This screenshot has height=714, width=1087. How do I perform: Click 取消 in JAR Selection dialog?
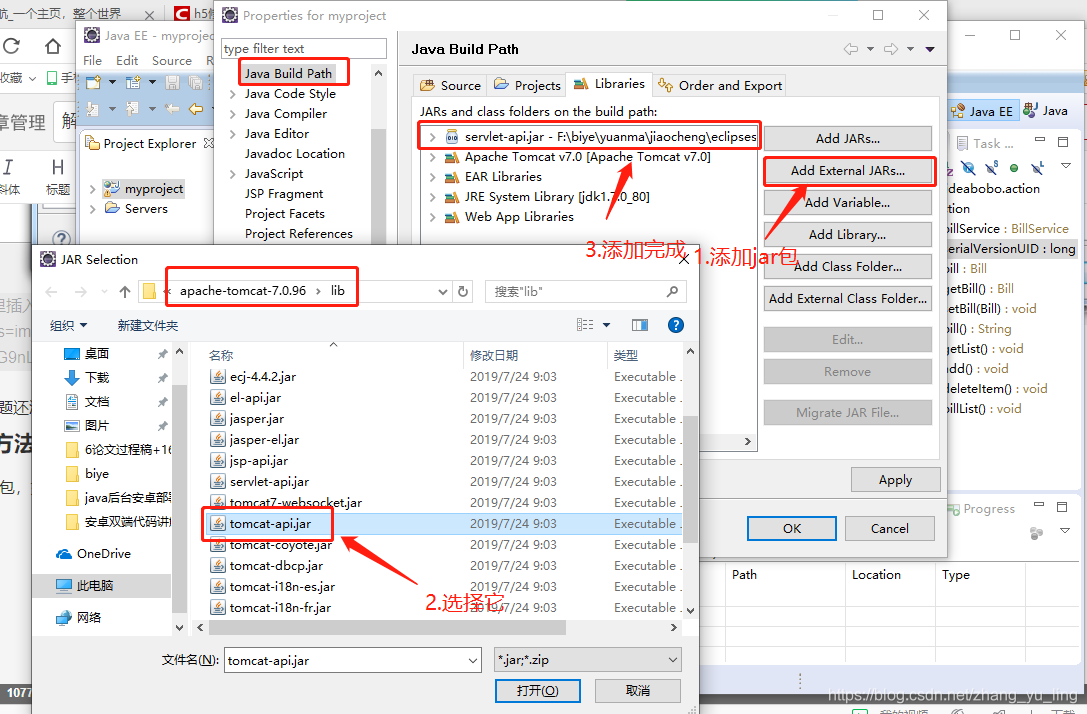(x=638, y=690)
